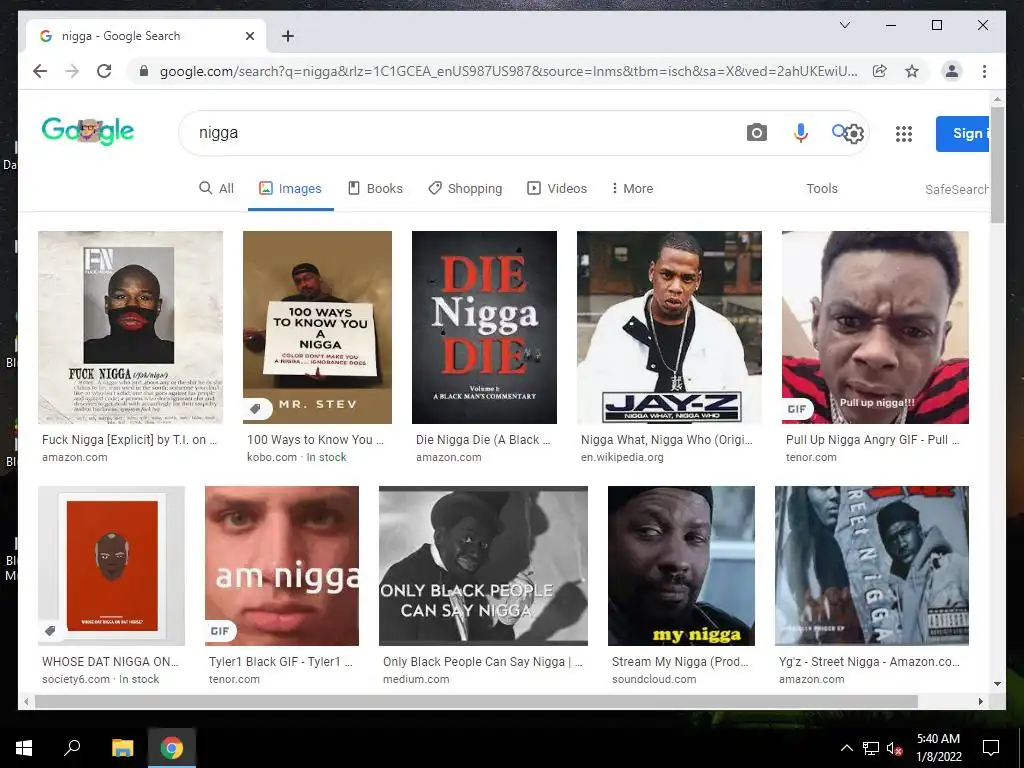Select the Images tab
The width and height of the screenshot is (1024, 768).
(291, 189)
